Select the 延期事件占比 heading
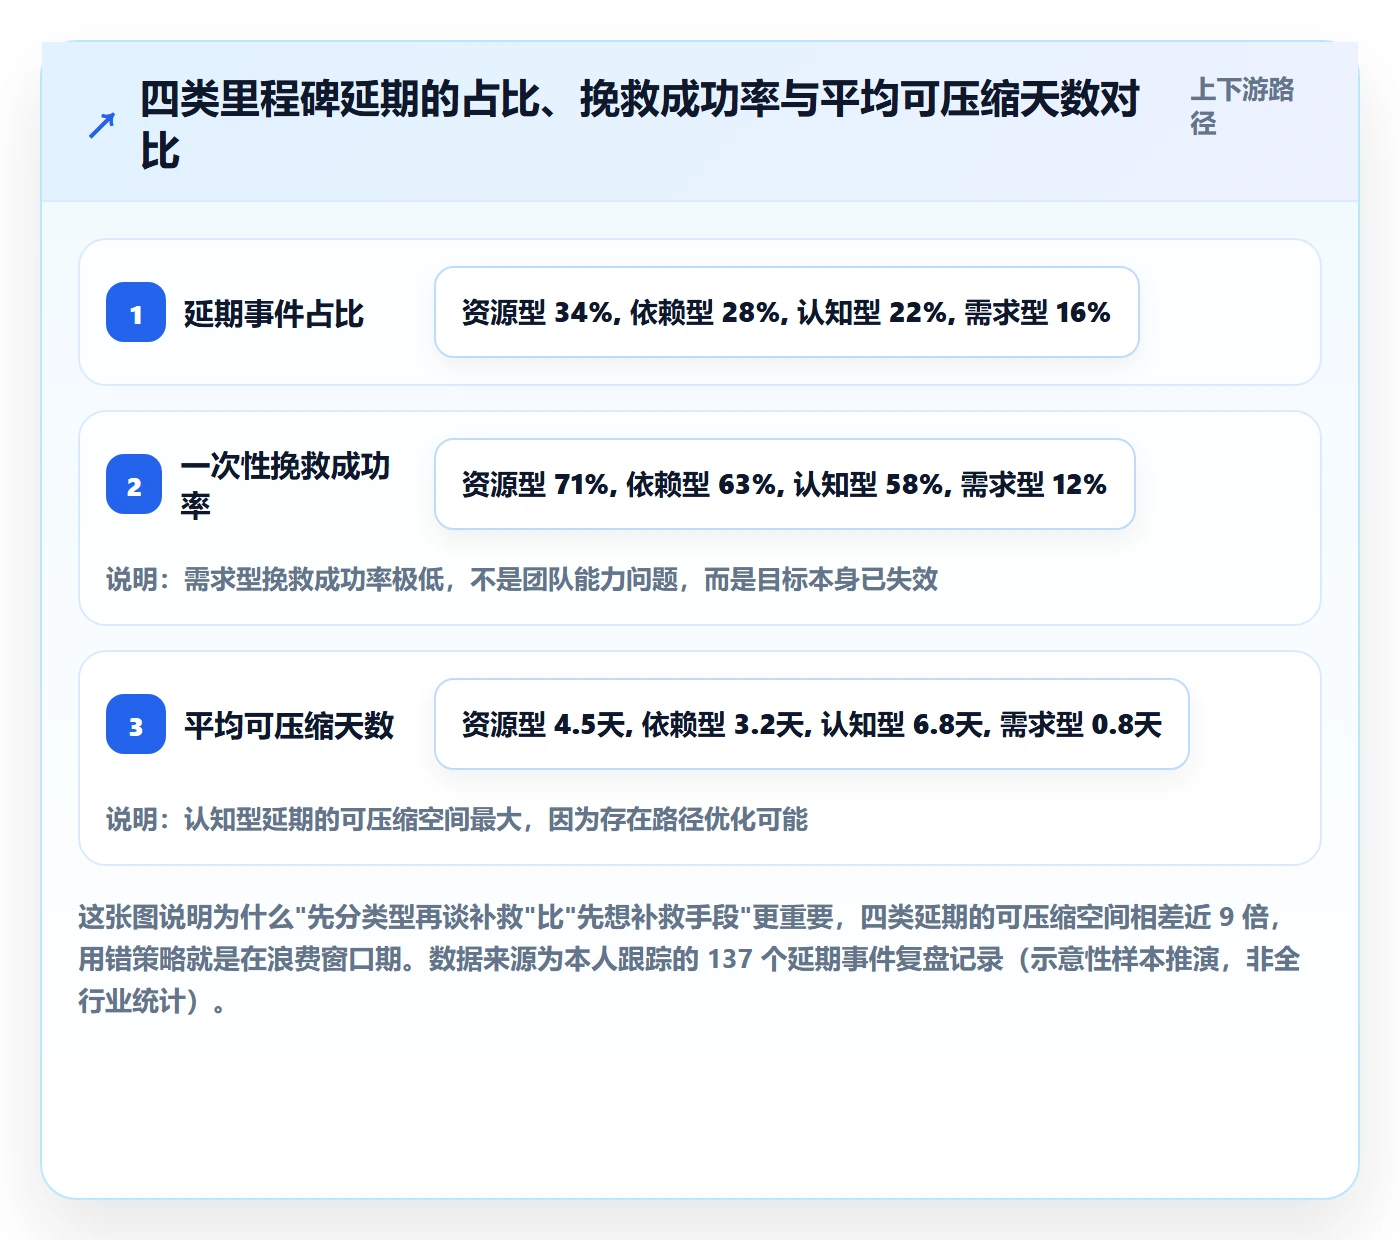The height and width of the screenshot is (1240, 1400). pyautogui.click(x=273, y=314)
